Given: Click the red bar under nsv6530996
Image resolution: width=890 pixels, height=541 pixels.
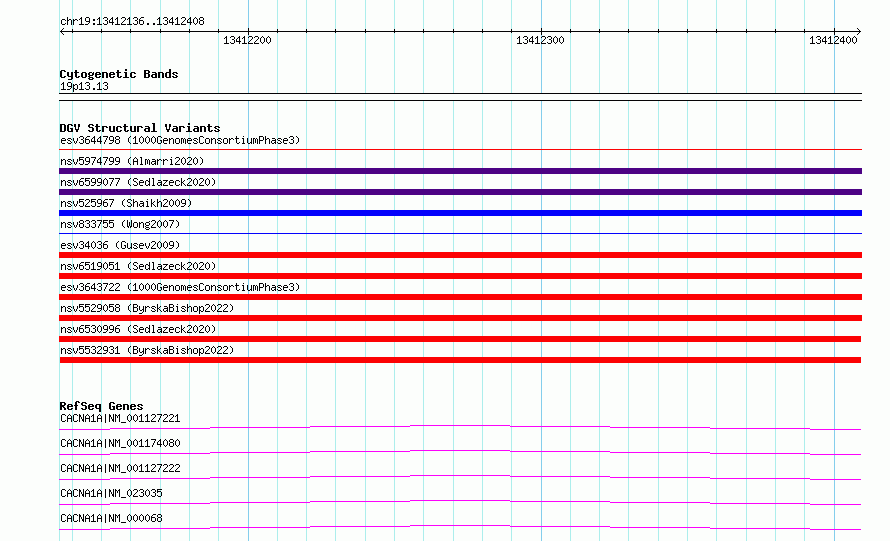Looking at the screenshot, I should tap(460, 339).
